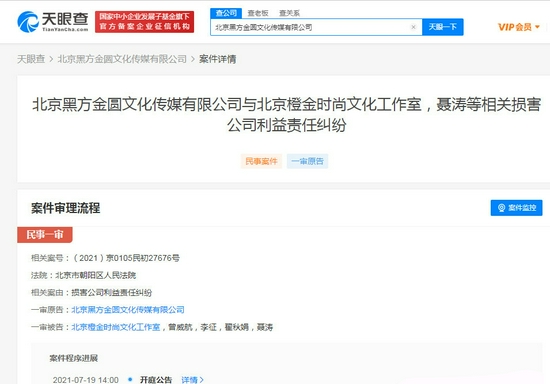The image size is (550, 384).
Task: Open the Tianyancha home logo
Action: [x=53, y=22]
